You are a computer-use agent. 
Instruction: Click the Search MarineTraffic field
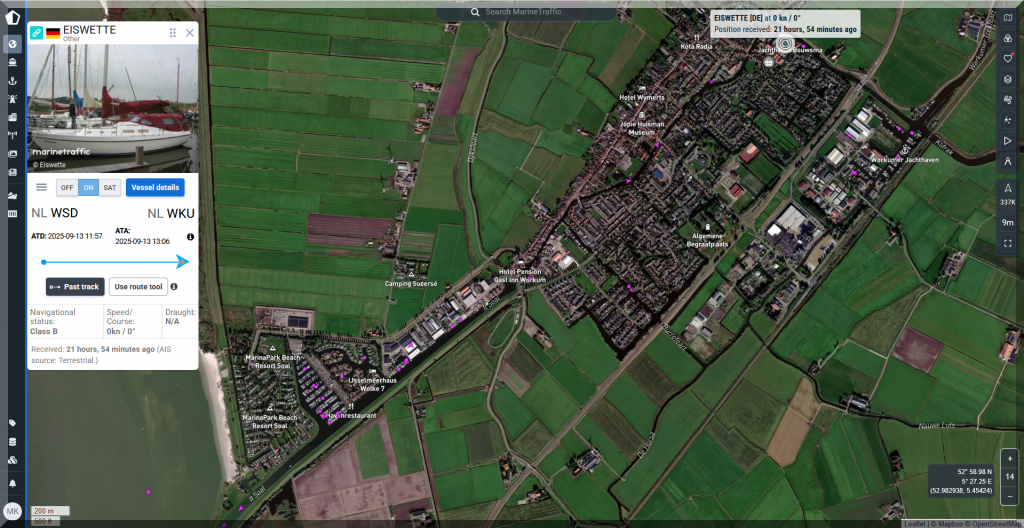coord(526,12)
